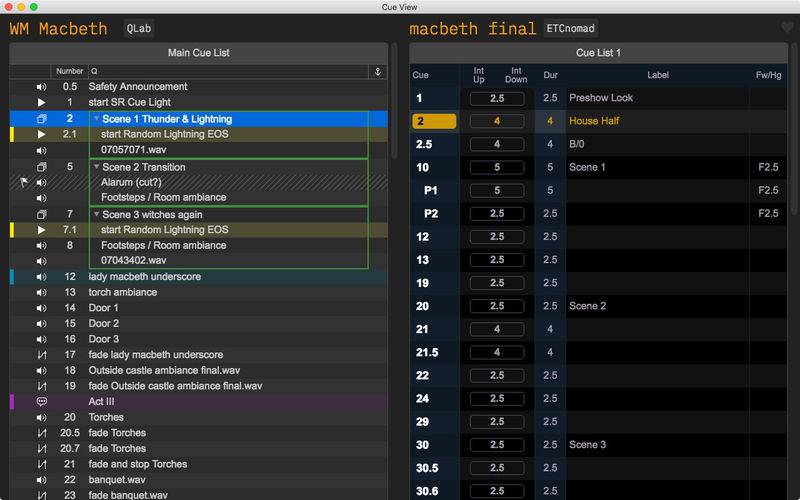Click the Main Cue List header
Viewport: 800px width, 500px height.
[198, 52]
